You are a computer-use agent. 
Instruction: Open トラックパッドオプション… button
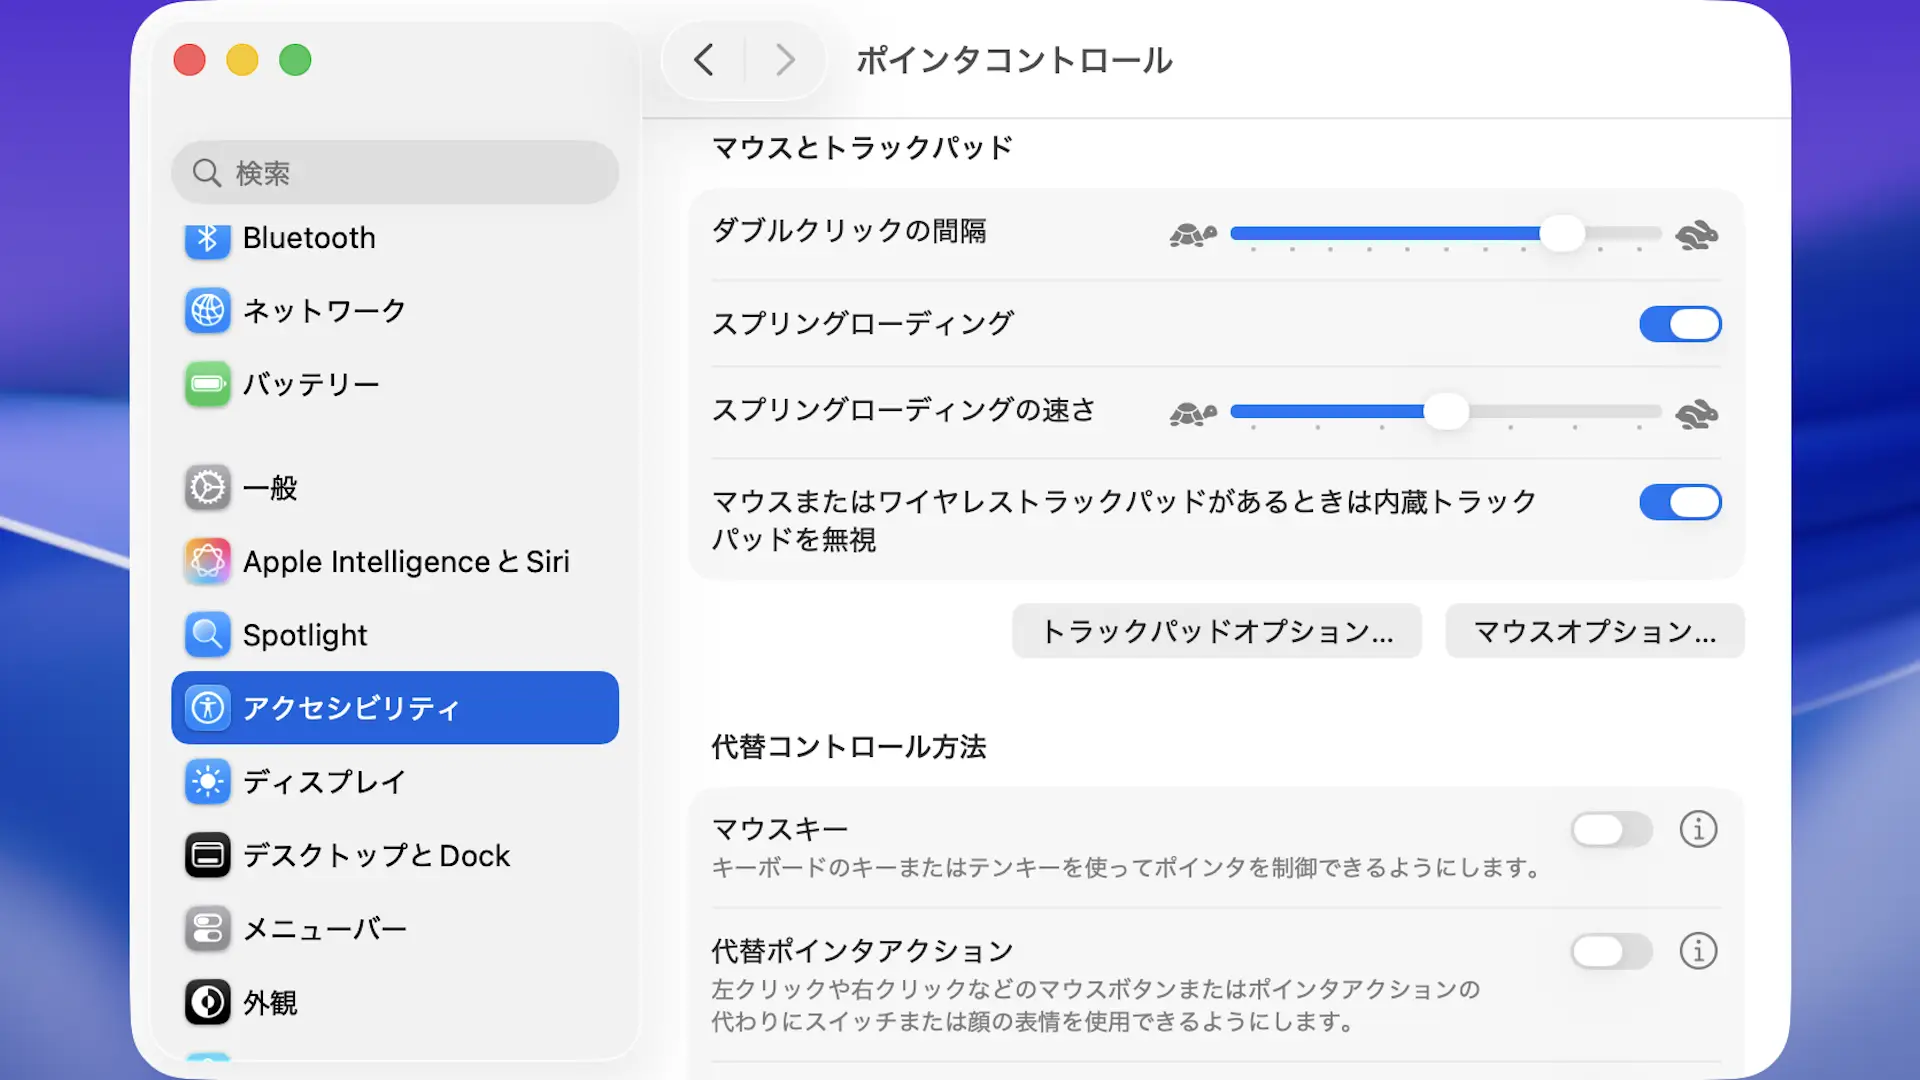[x=1216, y=631]
